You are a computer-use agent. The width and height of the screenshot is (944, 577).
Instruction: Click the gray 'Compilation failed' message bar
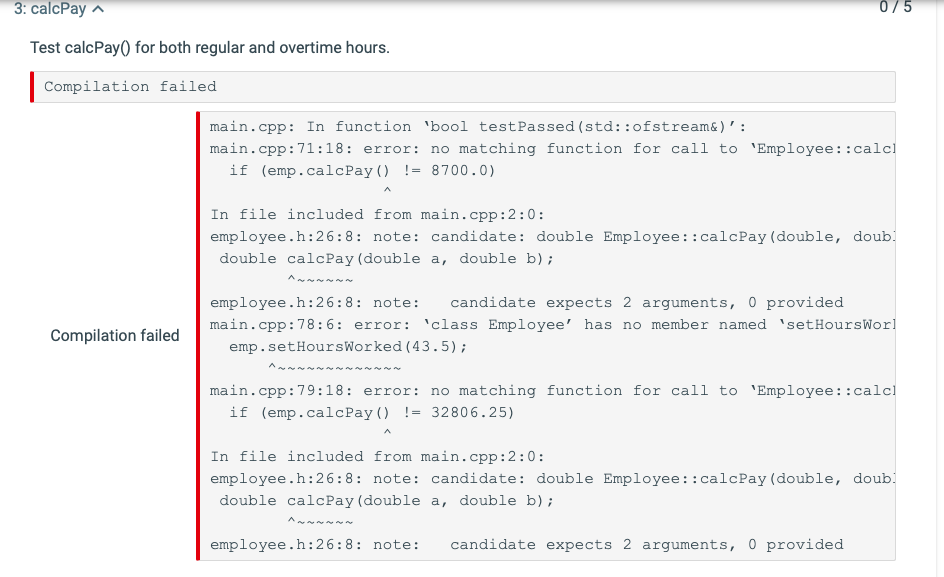click(463, 87)
